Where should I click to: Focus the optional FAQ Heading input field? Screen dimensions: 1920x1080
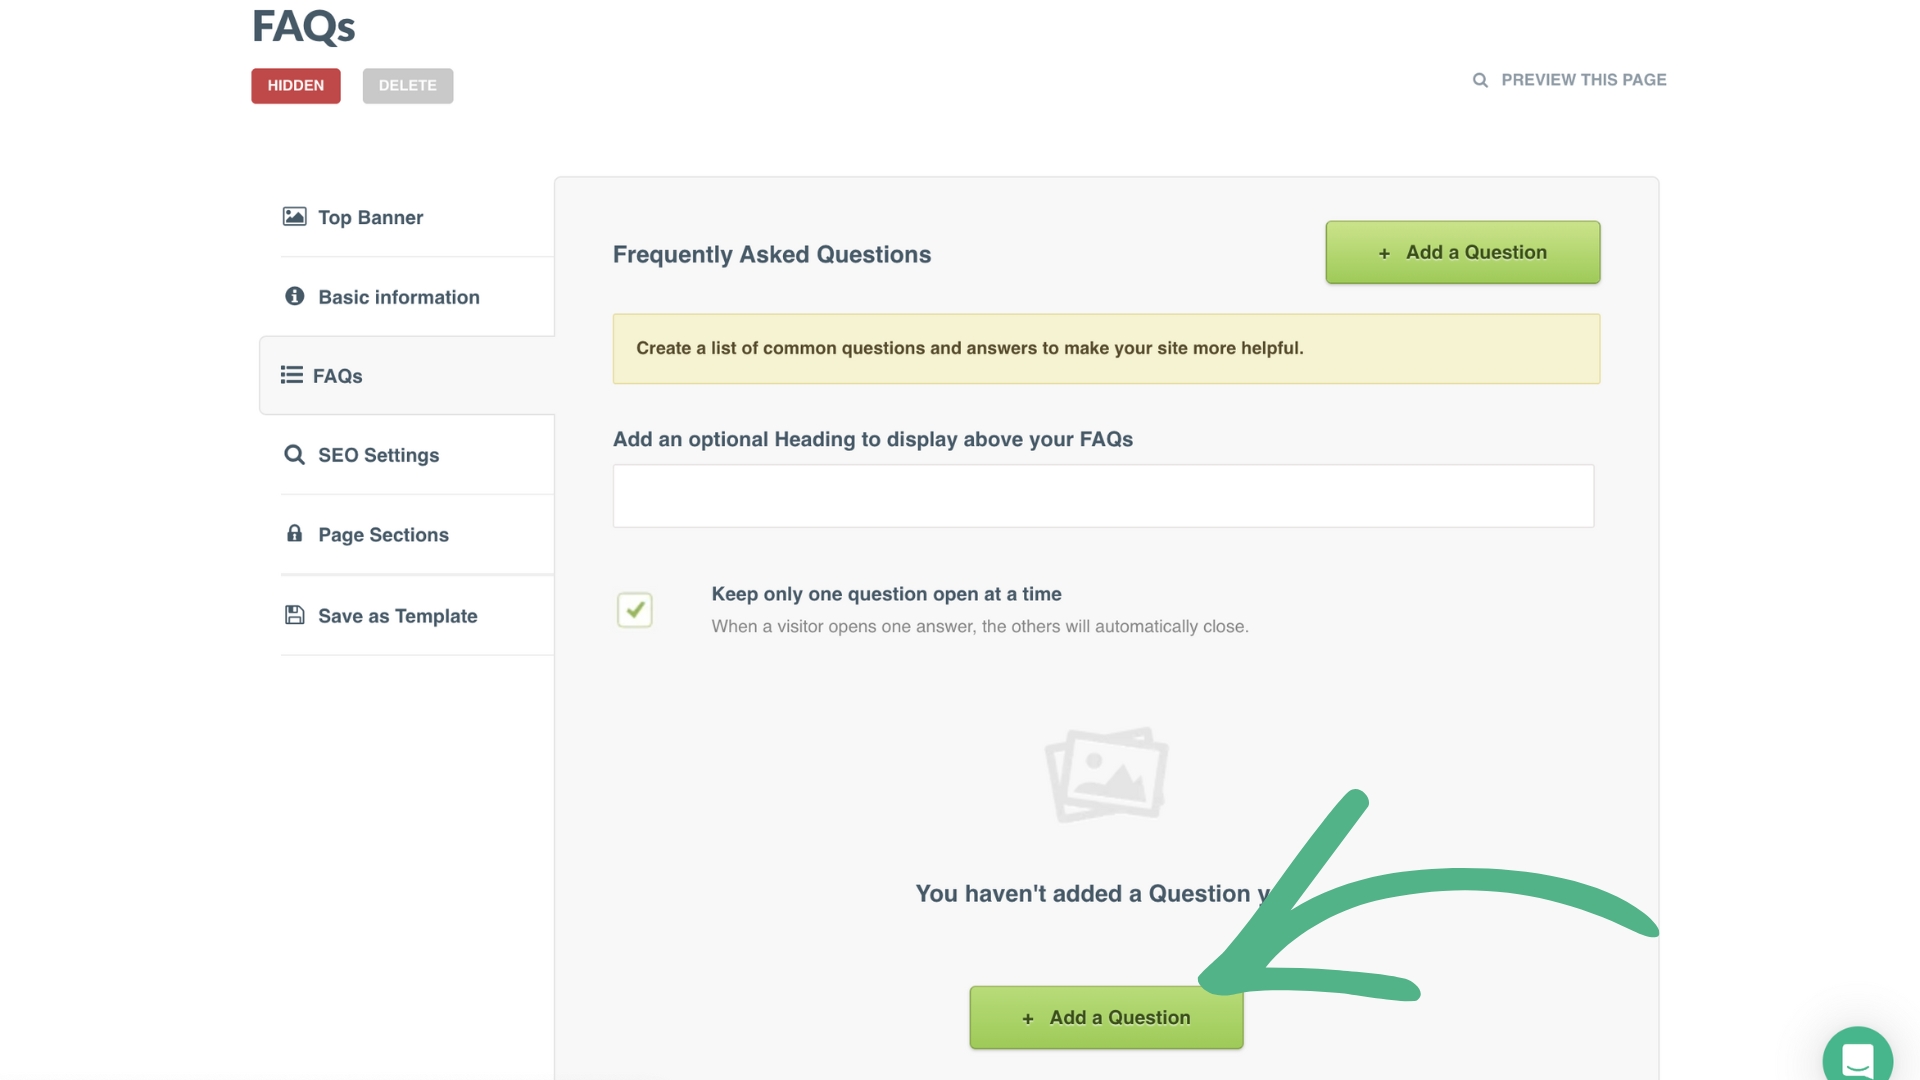(1103, 496)
